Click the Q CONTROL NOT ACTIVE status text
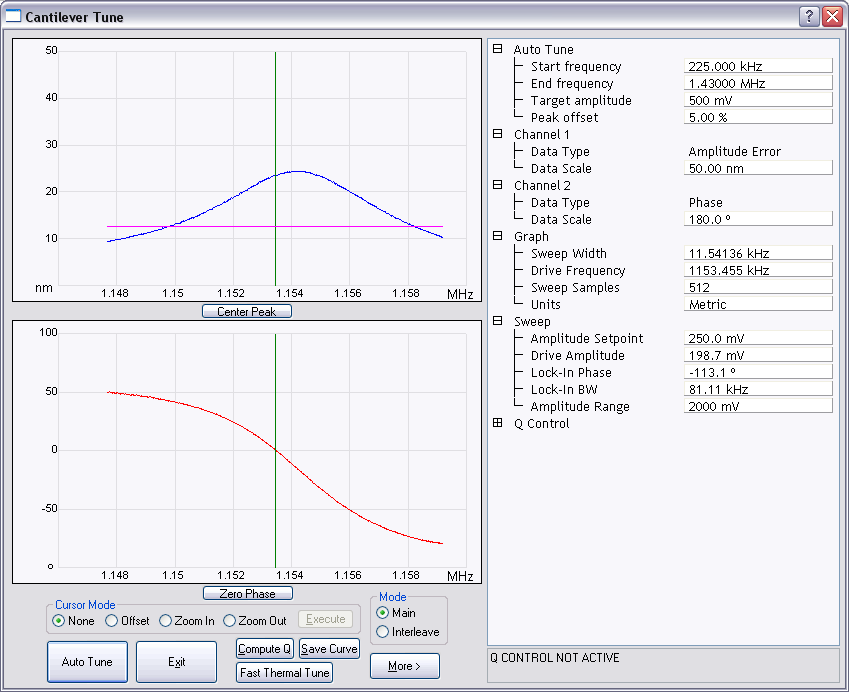850x694 pixels. pyautogui.click(x=555, y=658)
